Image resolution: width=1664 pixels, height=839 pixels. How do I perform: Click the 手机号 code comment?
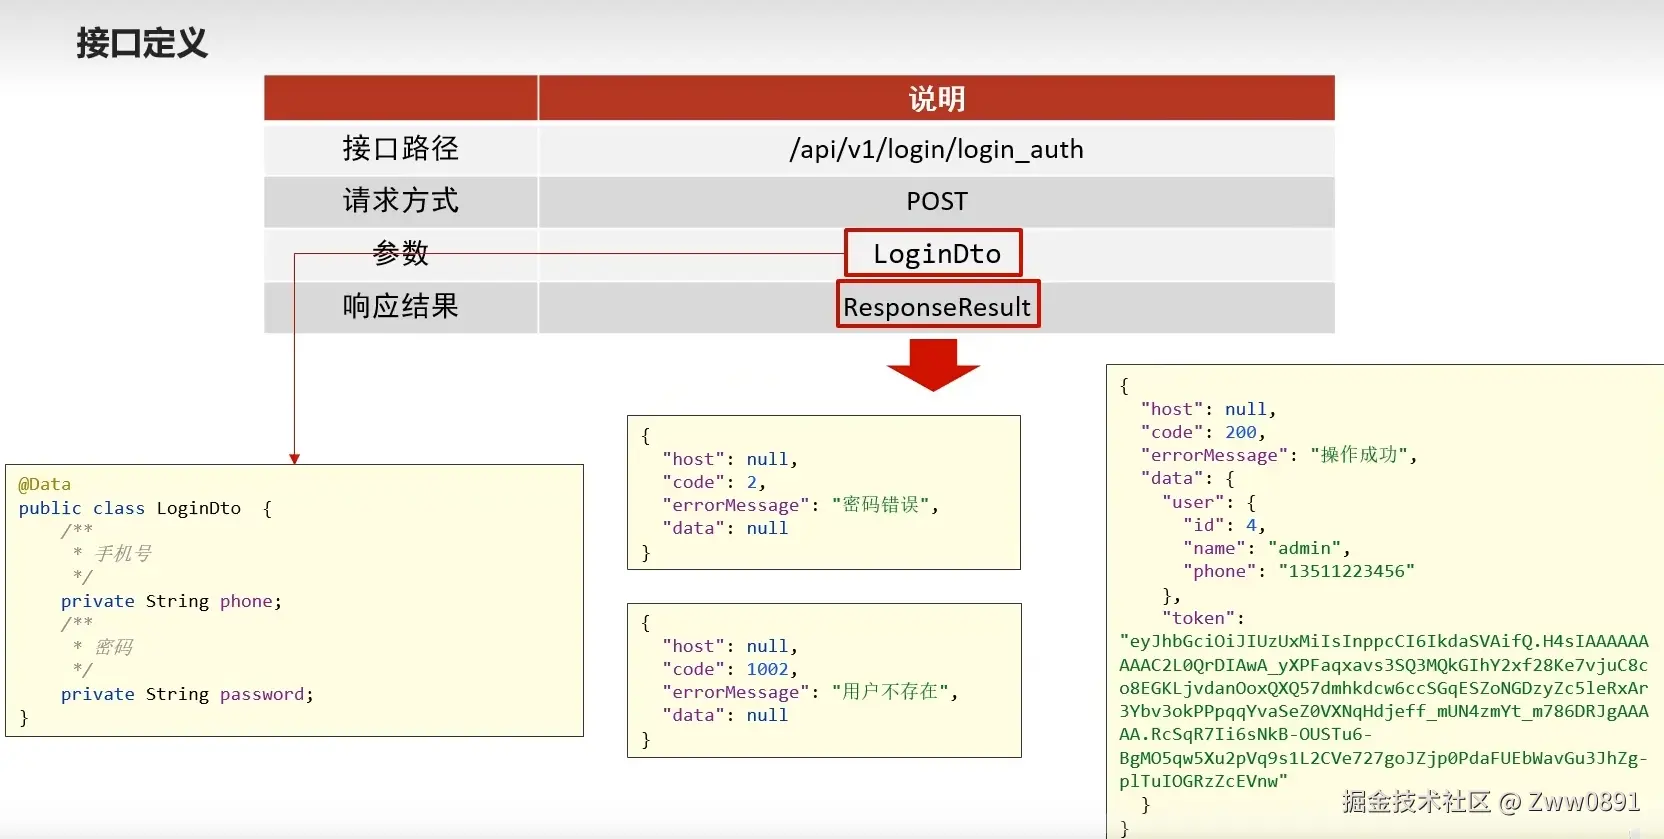[x=123, y=554]
